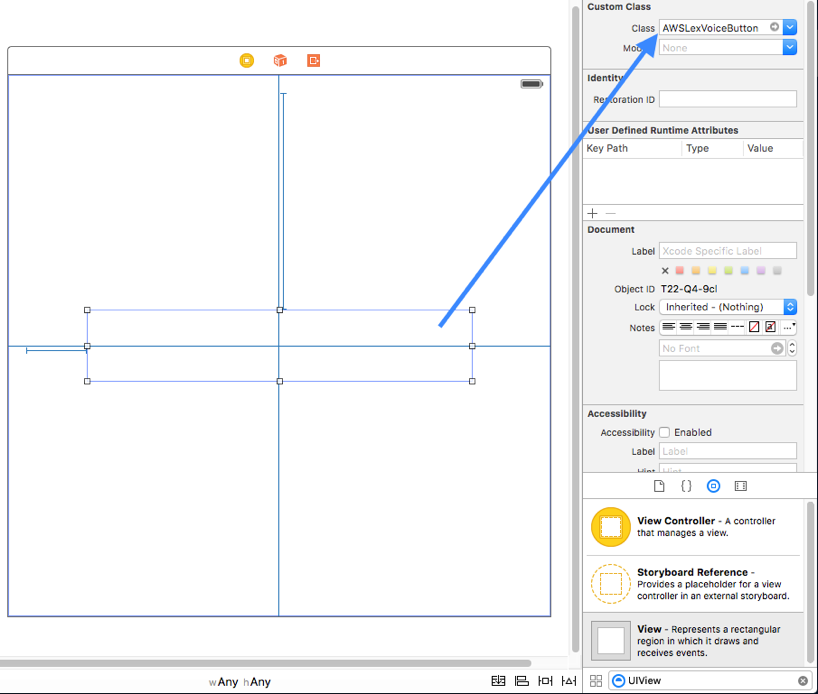This screenshot has width=818, height=694.
Task: Open the notes background color box
Action: (x=771, y=327)
